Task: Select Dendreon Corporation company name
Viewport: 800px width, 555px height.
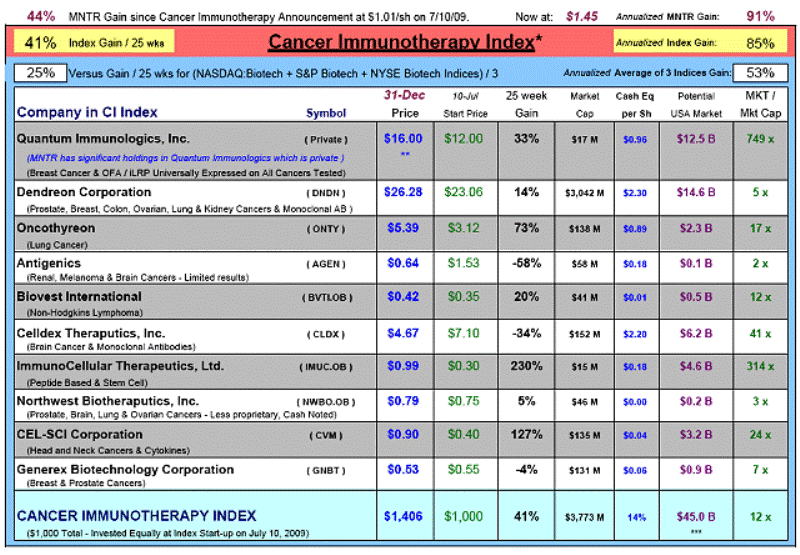Action: tap(84, 192)
